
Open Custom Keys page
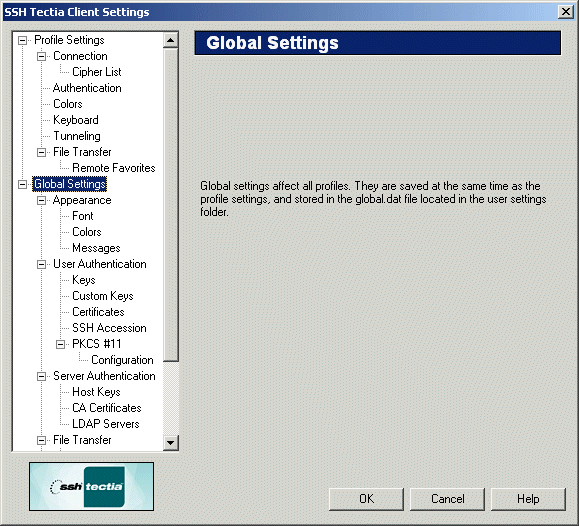point(103,296)
